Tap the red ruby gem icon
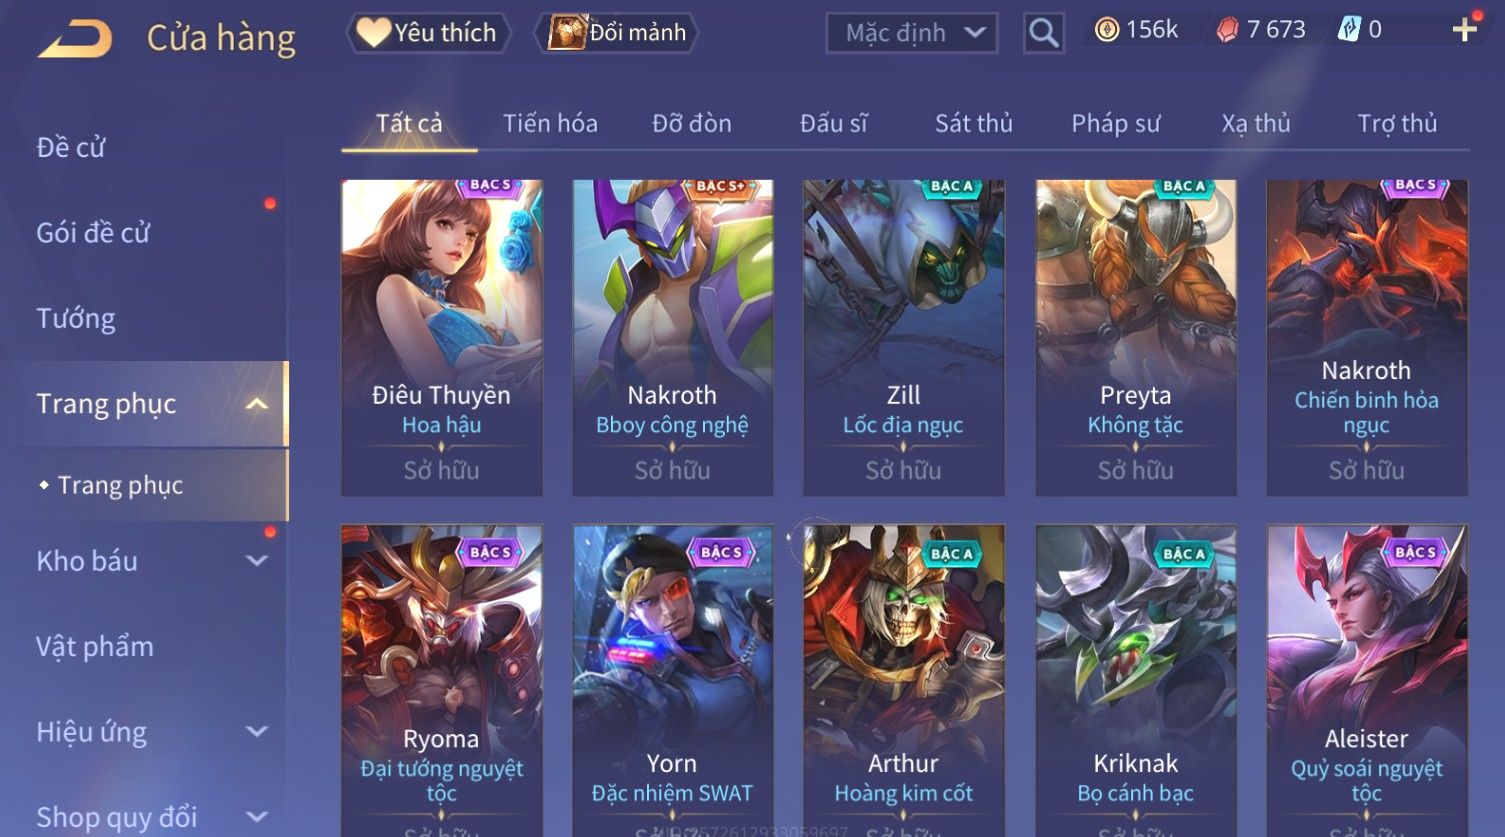1505x837 pixels. (x=1227, y=30)
